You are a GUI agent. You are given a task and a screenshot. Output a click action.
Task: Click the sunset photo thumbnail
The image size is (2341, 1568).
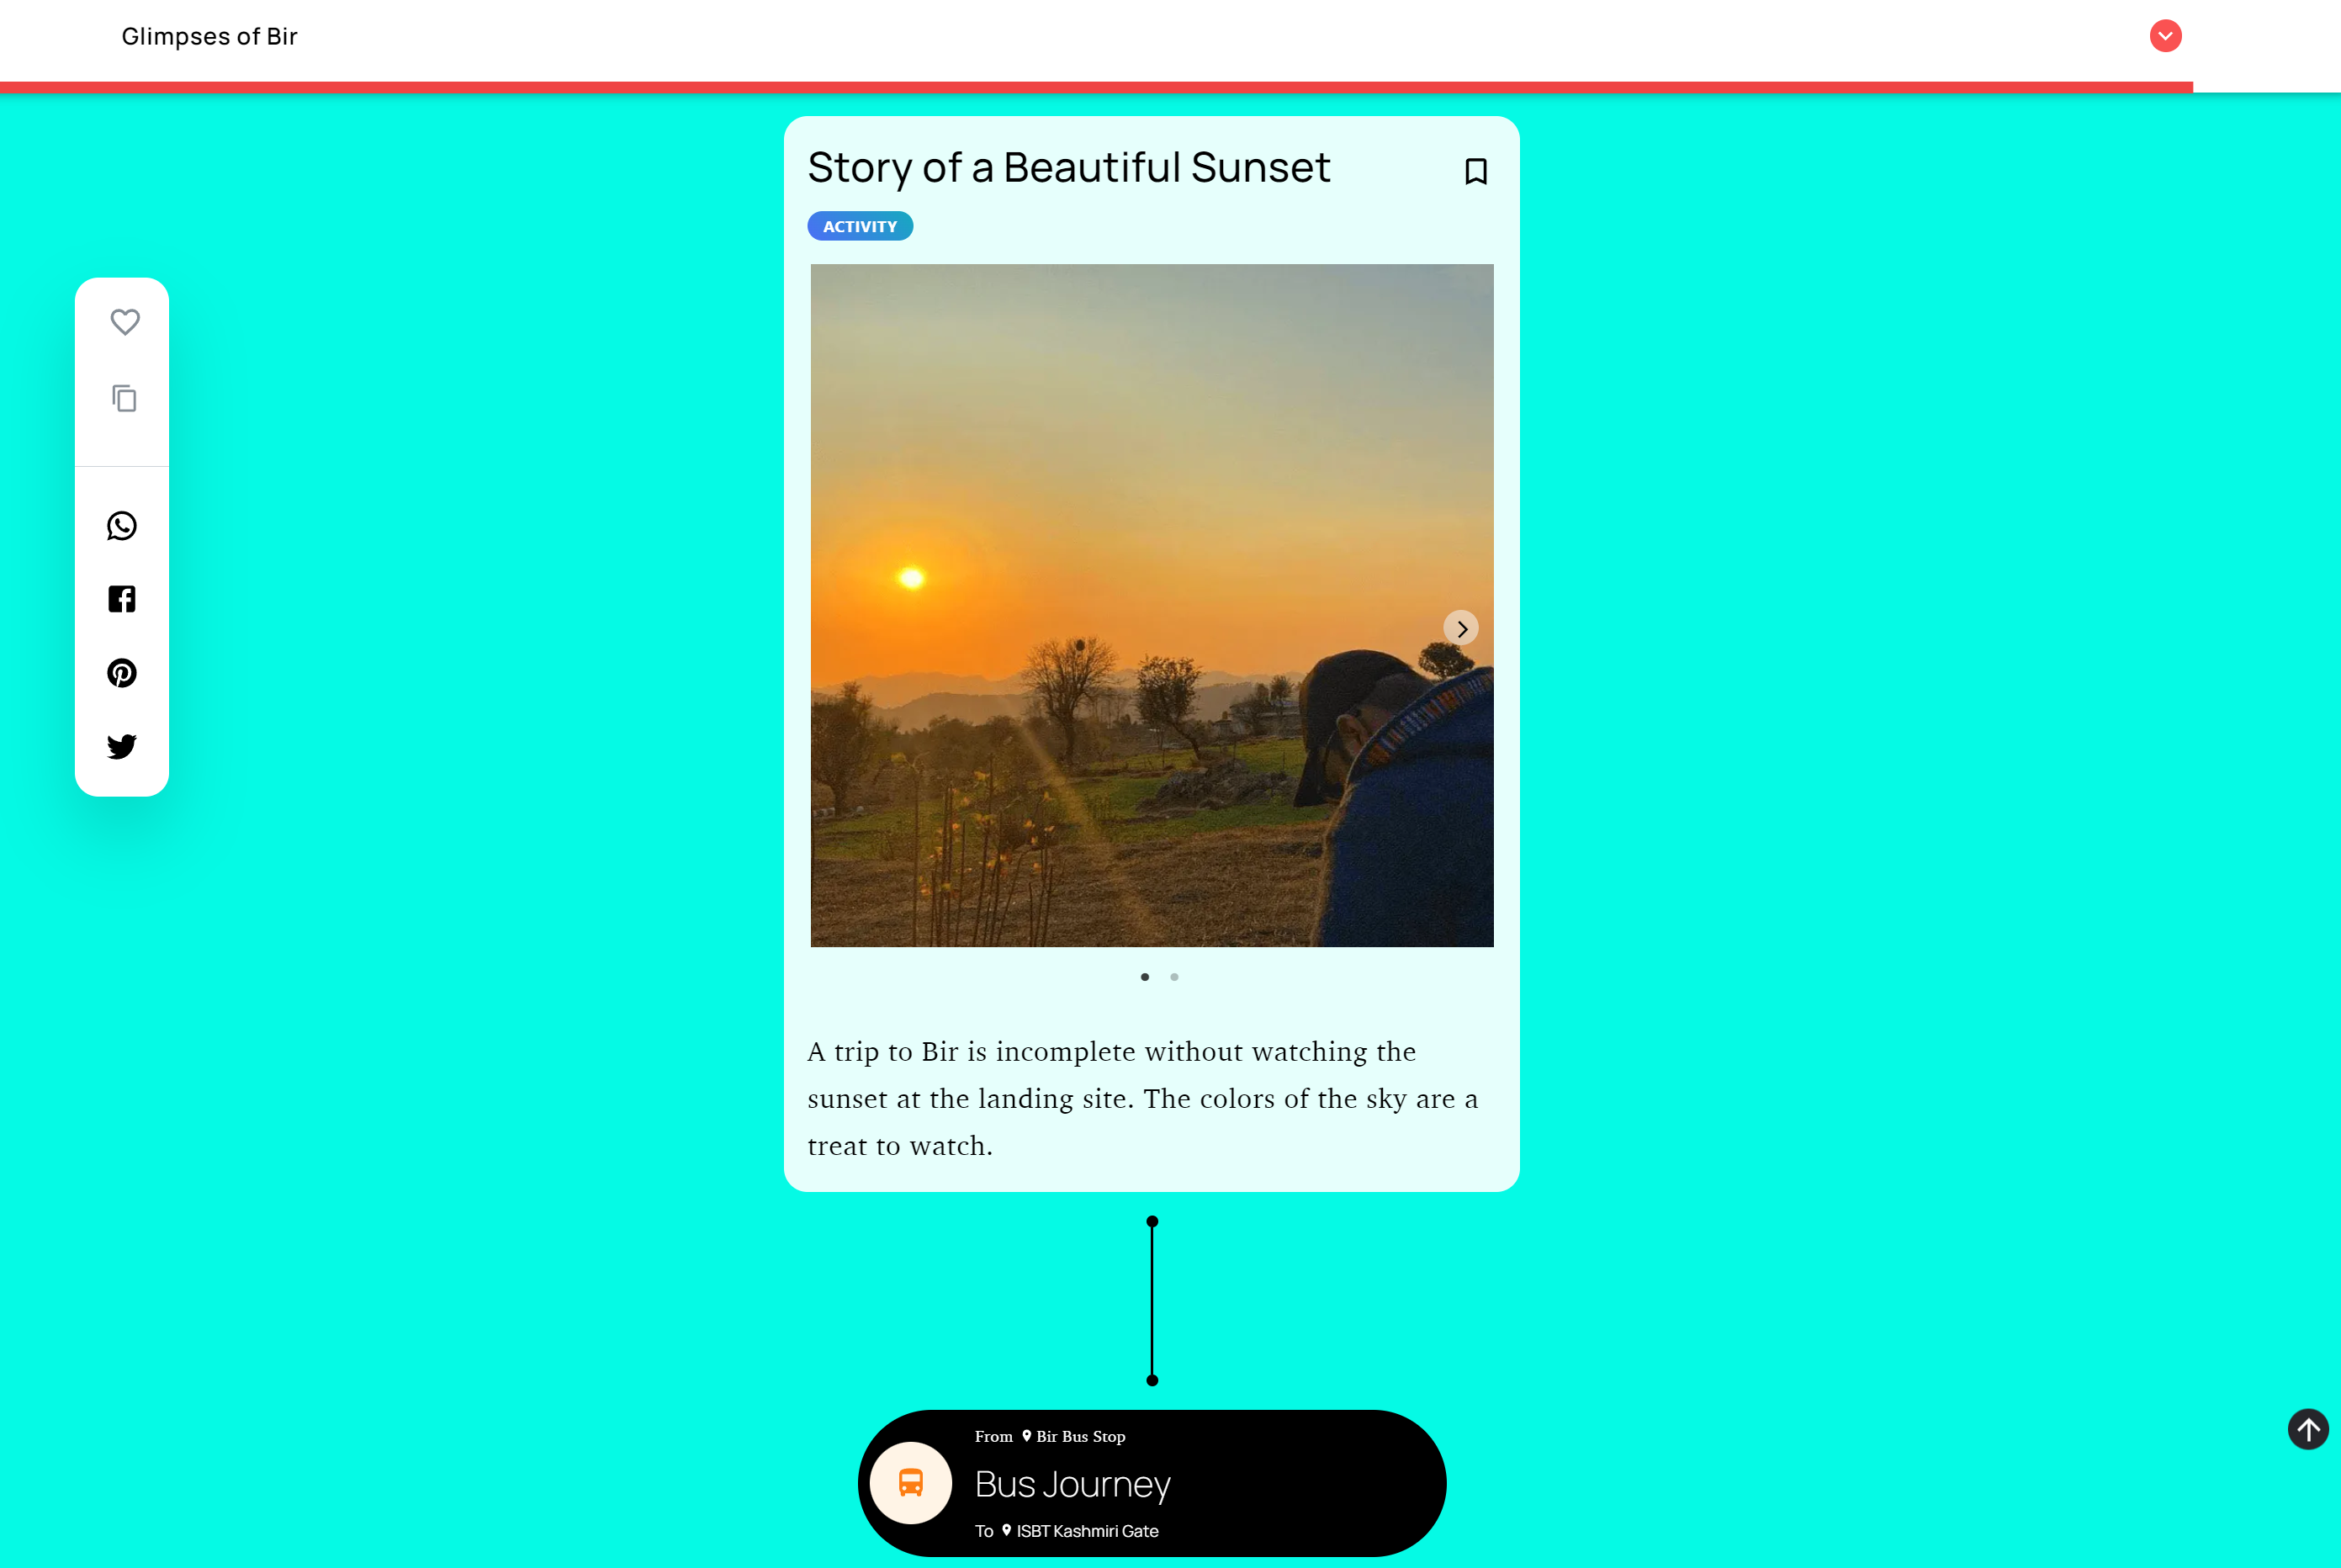pos(1152,605)
